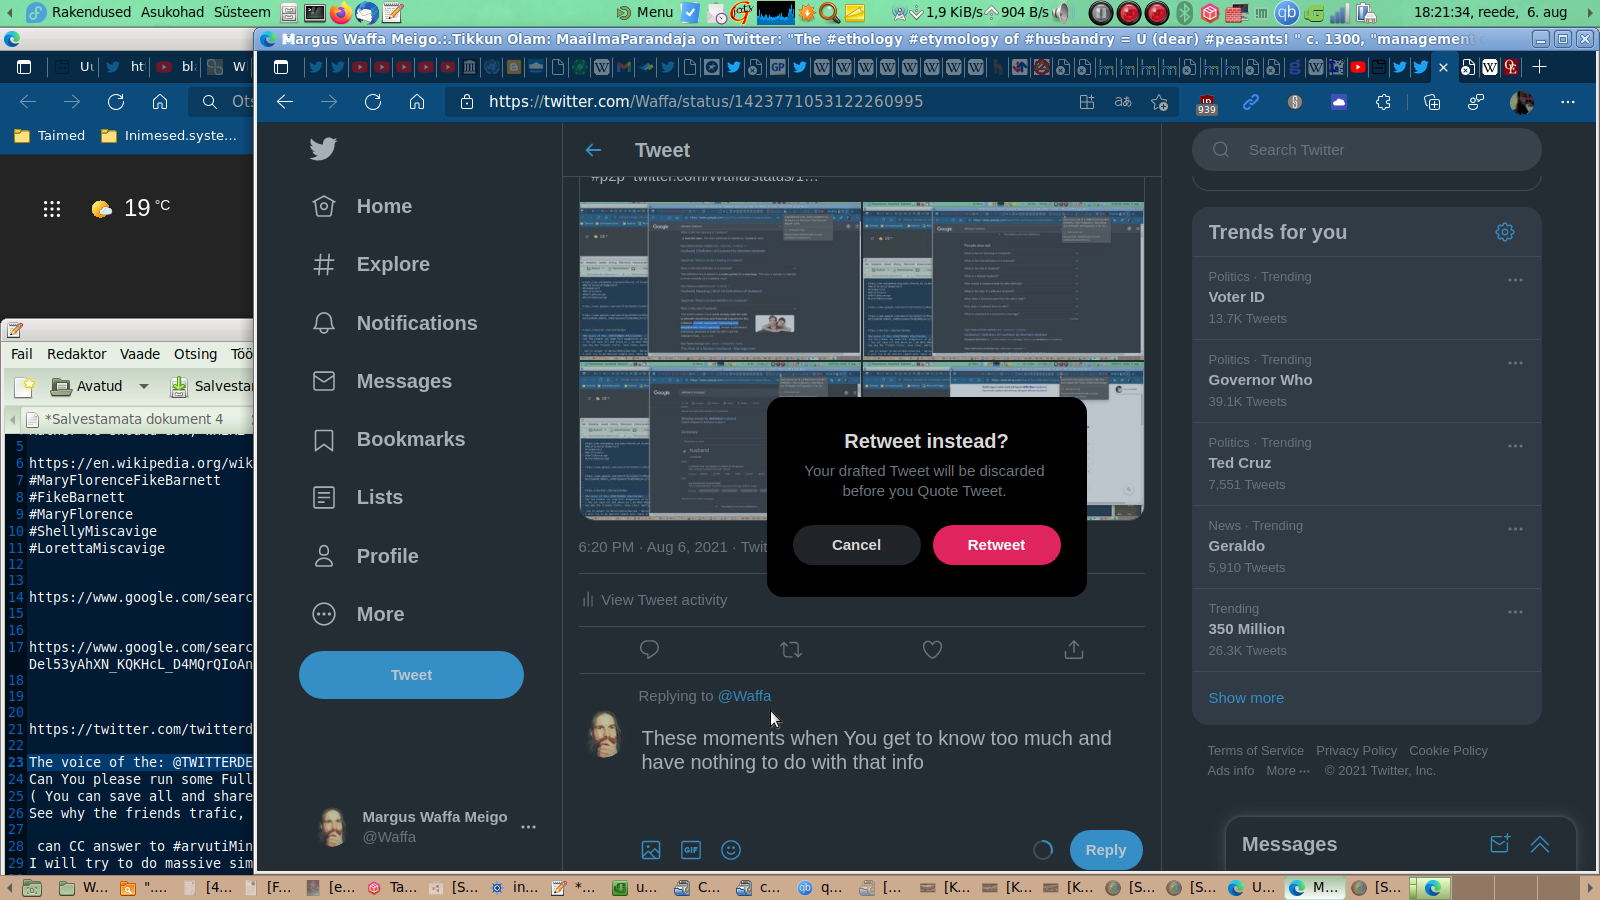Open the Redaktor menu
This screenshot has width=1600, height=900.
coord(76,354)
